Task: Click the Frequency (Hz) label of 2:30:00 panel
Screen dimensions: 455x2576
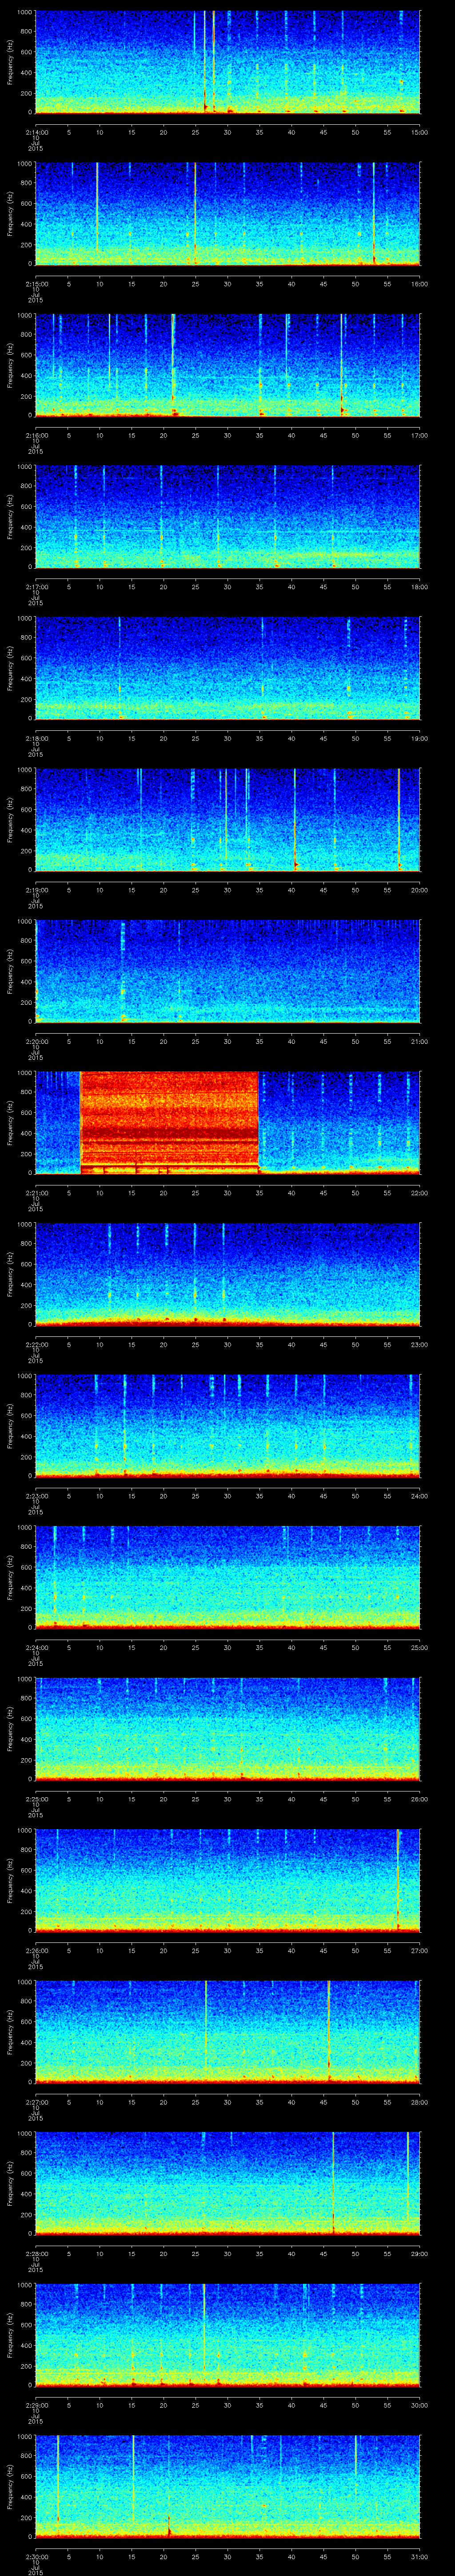Action: point(10,2486)
